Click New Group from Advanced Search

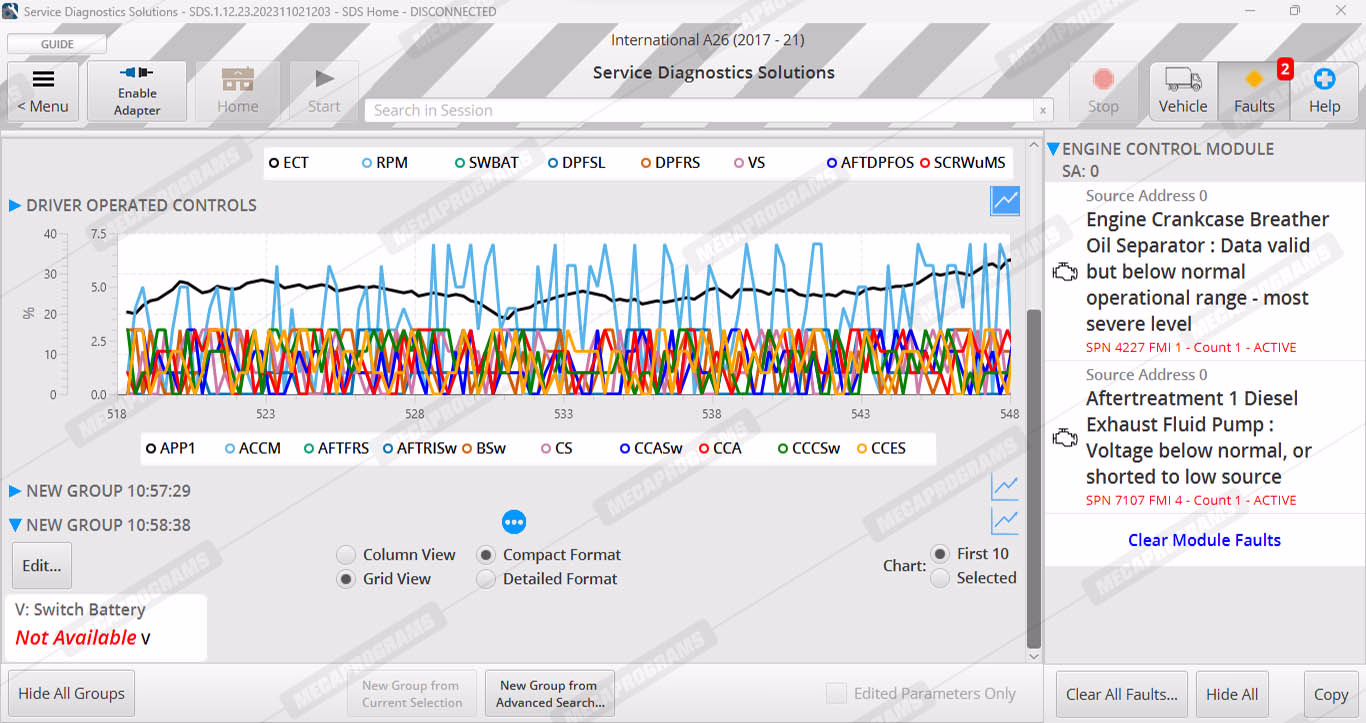click(549, 693)
